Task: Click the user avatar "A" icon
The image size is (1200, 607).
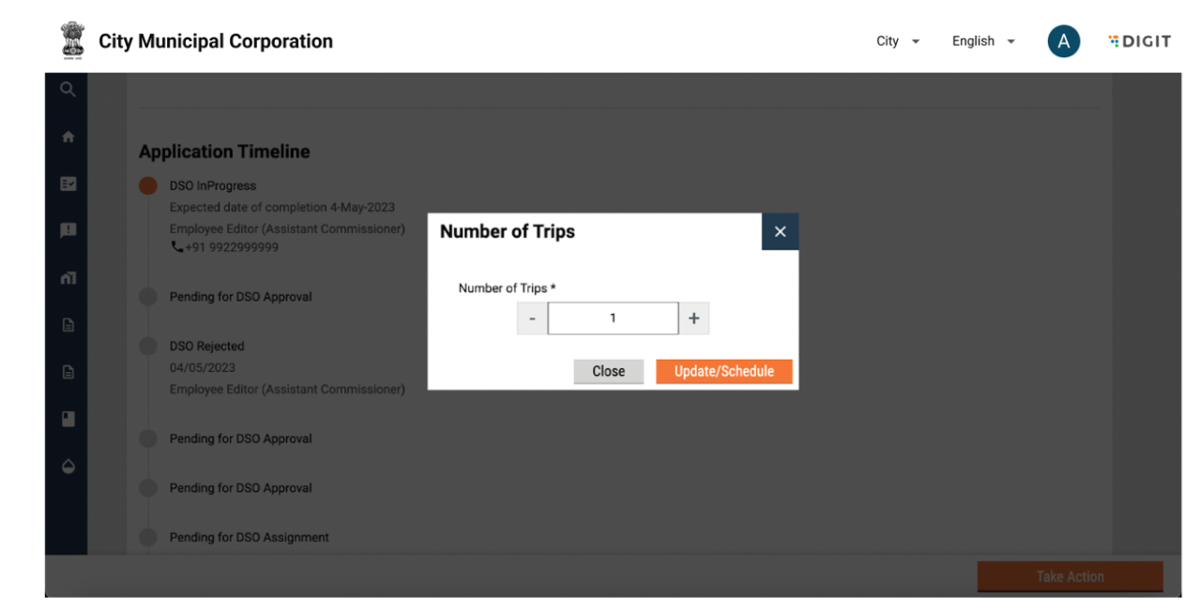Action: pos(1063,41)
